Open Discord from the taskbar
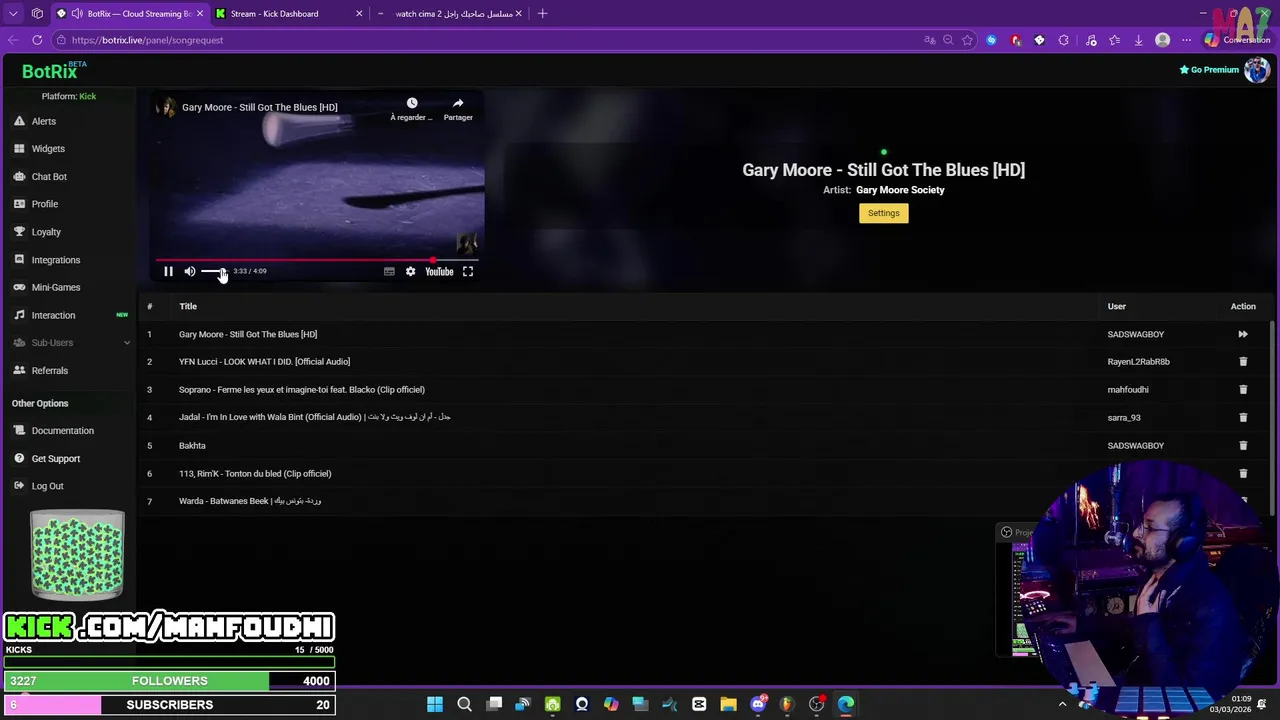 tap(758, 704)
